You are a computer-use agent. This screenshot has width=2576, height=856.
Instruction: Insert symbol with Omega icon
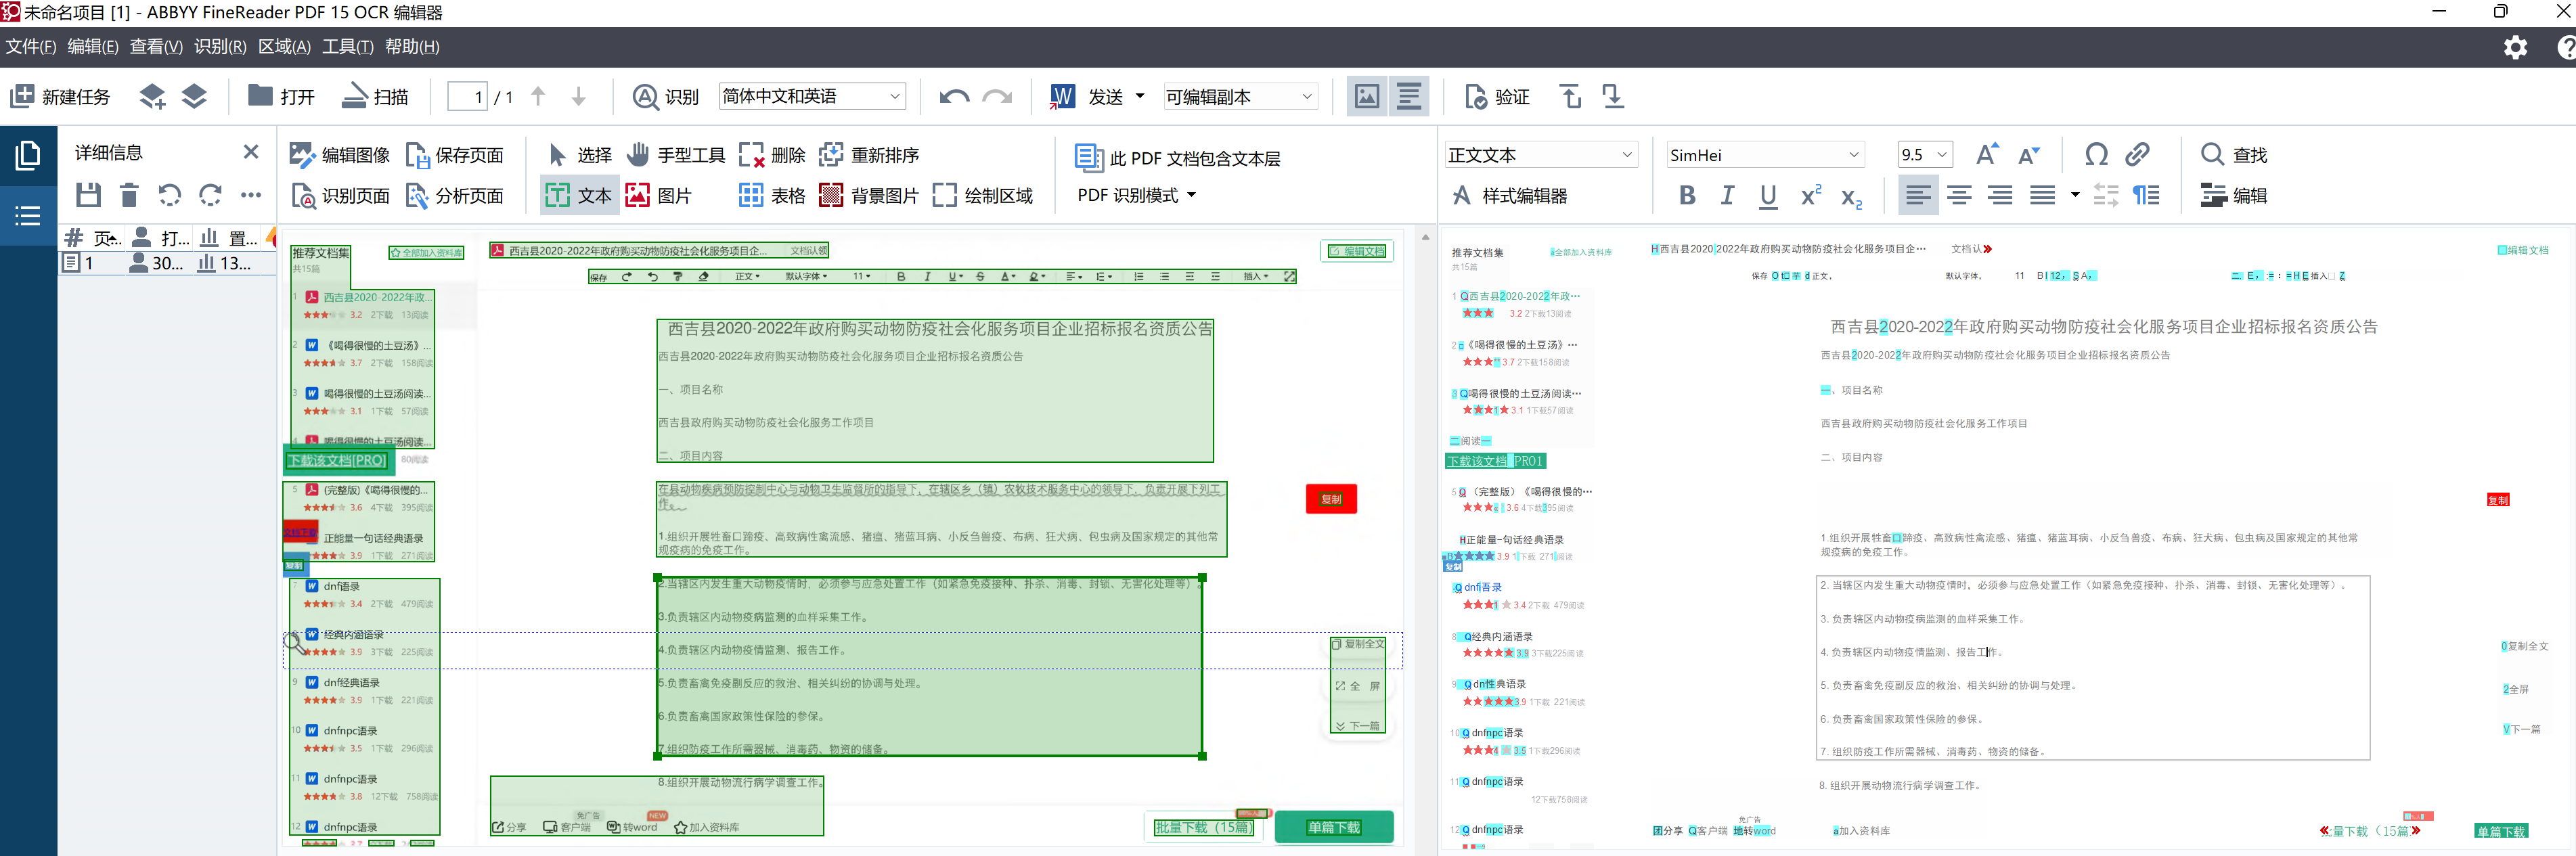click(x=2096, y=155)
